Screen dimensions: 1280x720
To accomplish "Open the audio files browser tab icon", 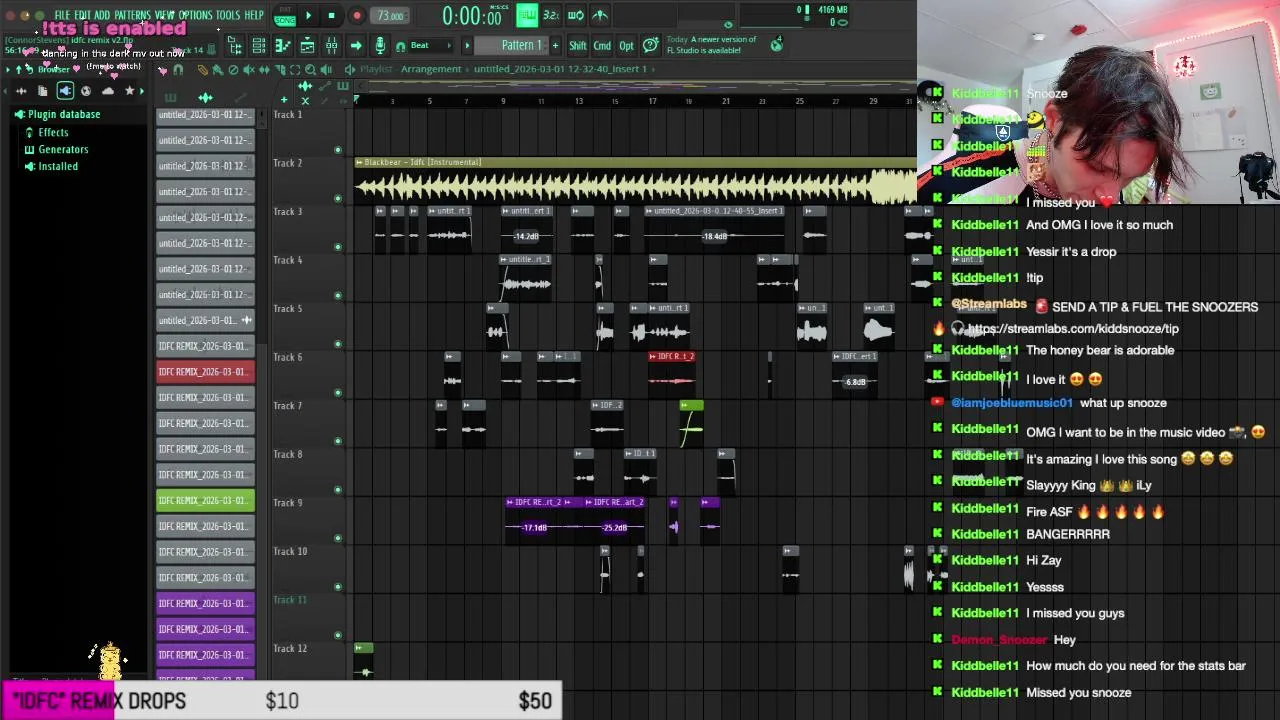I will [x=21, y=91].
